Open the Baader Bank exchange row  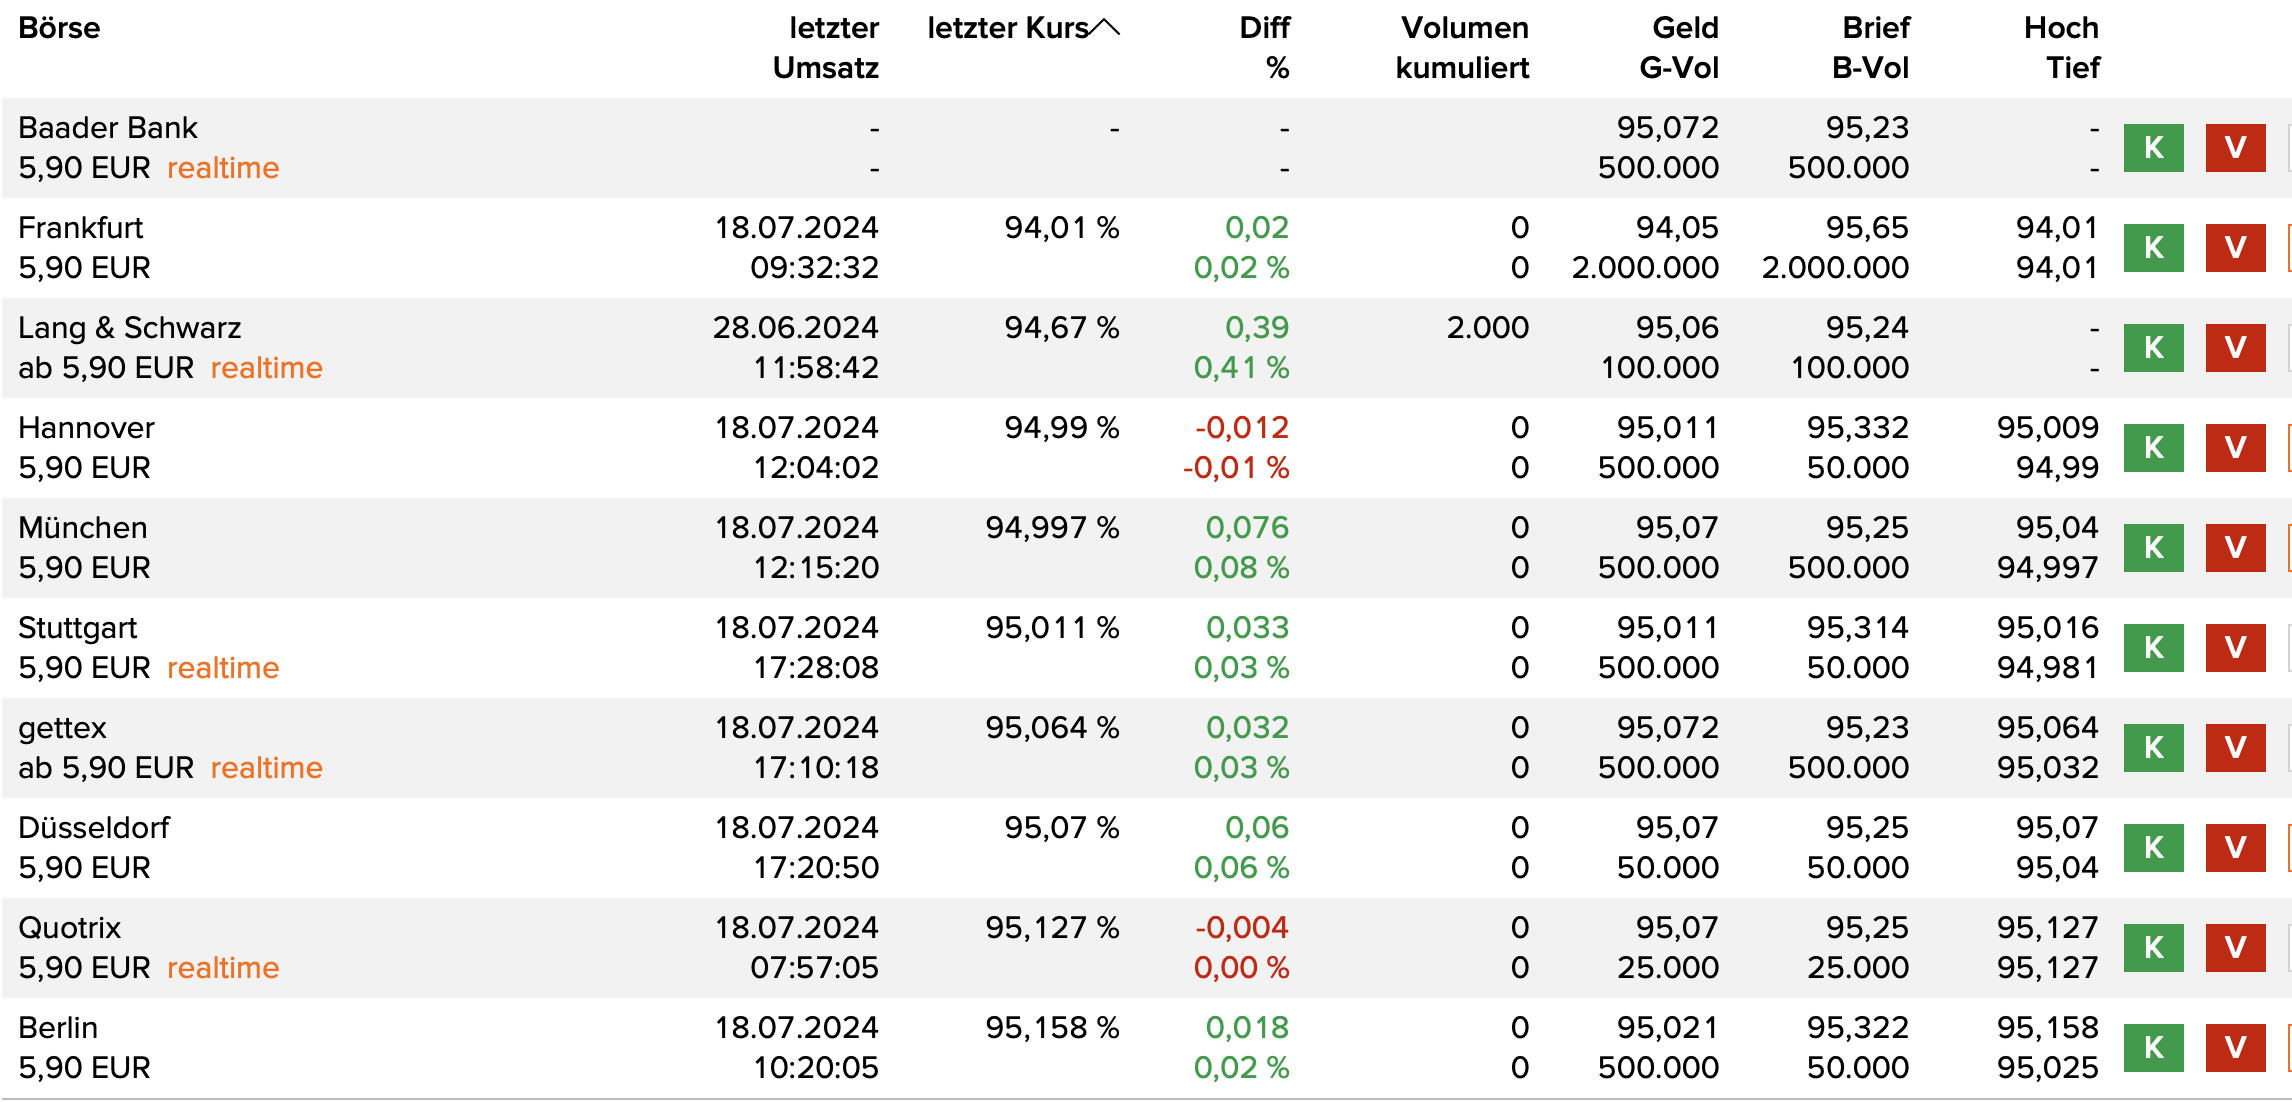[x=108, y=128]
